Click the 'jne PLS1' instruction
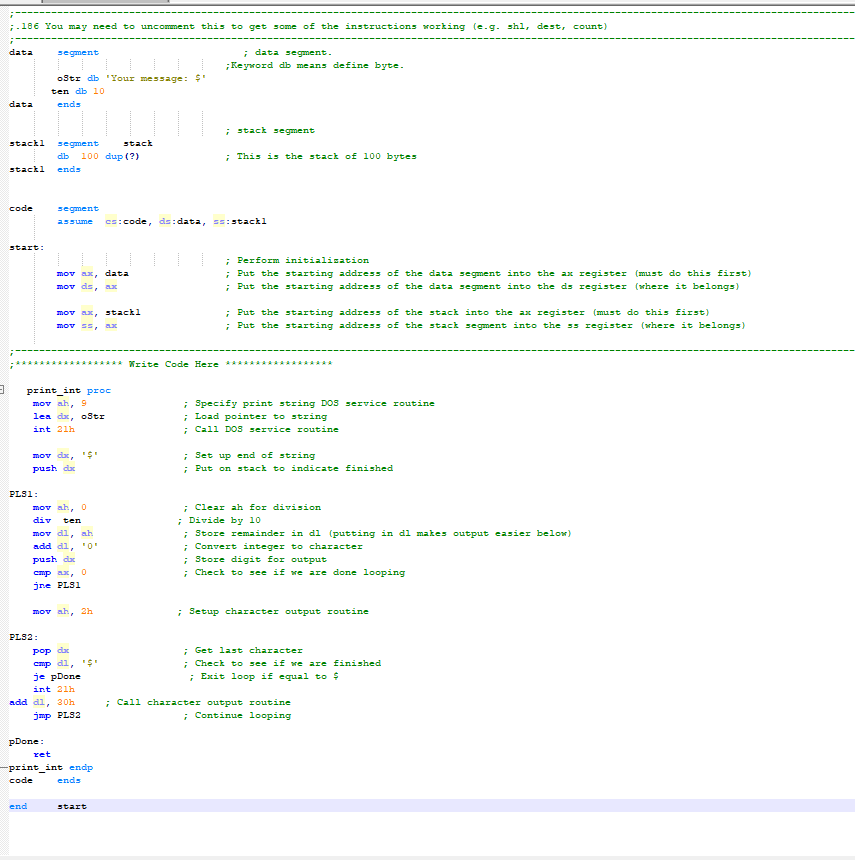 [x=57, y=585]
